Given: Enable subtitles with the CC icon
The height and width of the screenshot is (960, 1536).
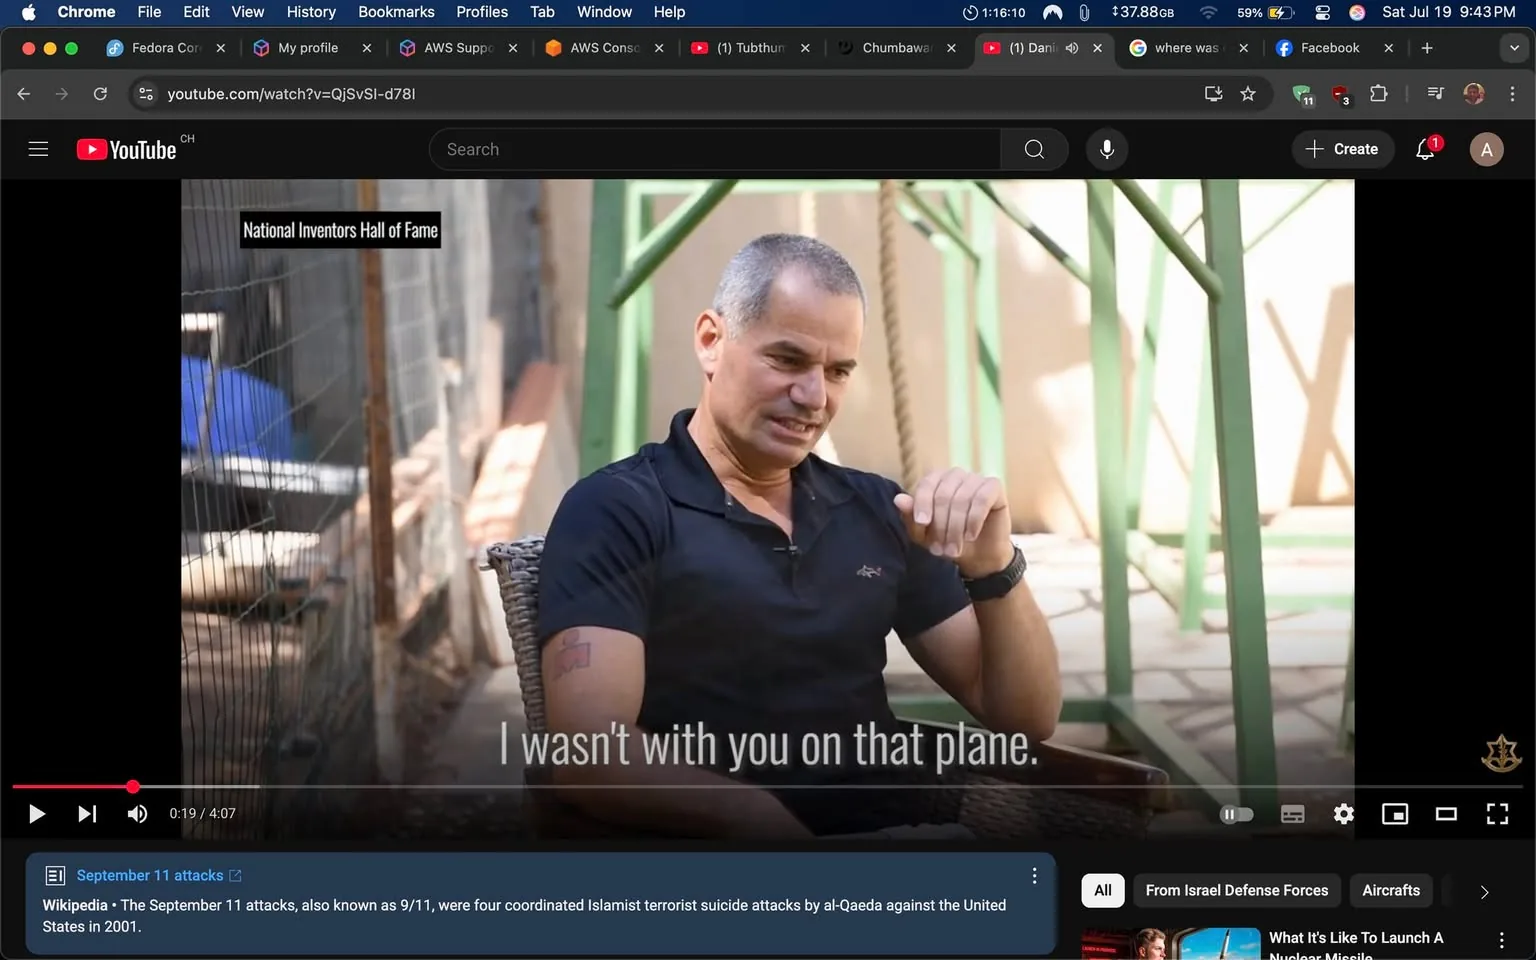Looking at the screenshot, I should 1292,813.
